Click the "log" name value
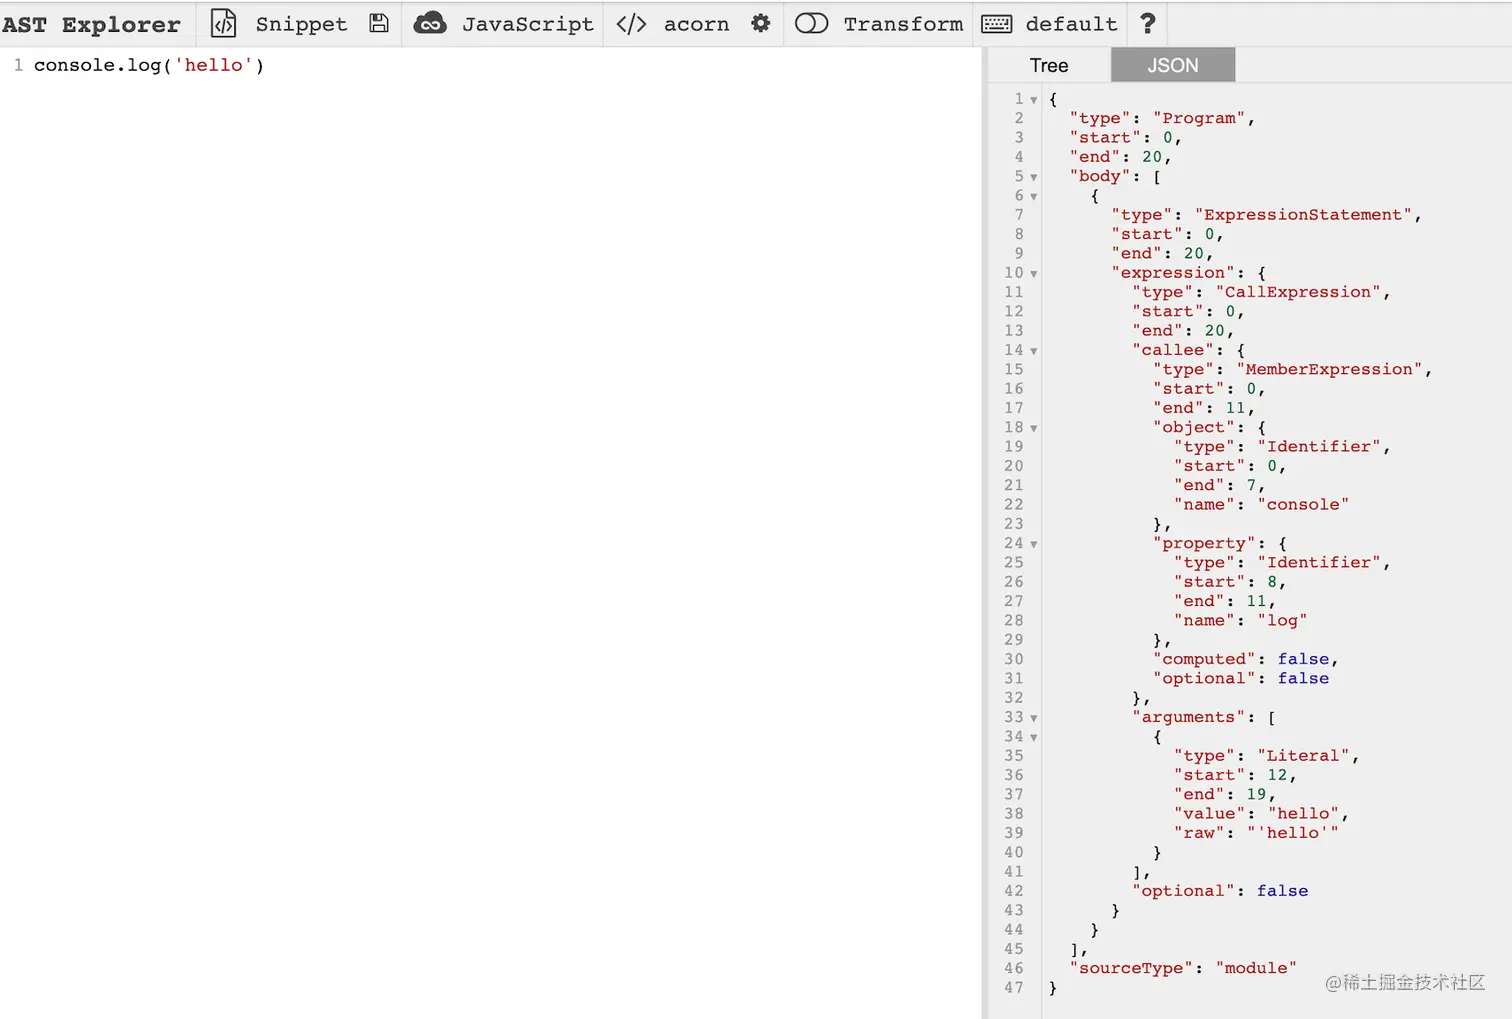This screenshot has height=1019, width=1512. pos(1282,620)
